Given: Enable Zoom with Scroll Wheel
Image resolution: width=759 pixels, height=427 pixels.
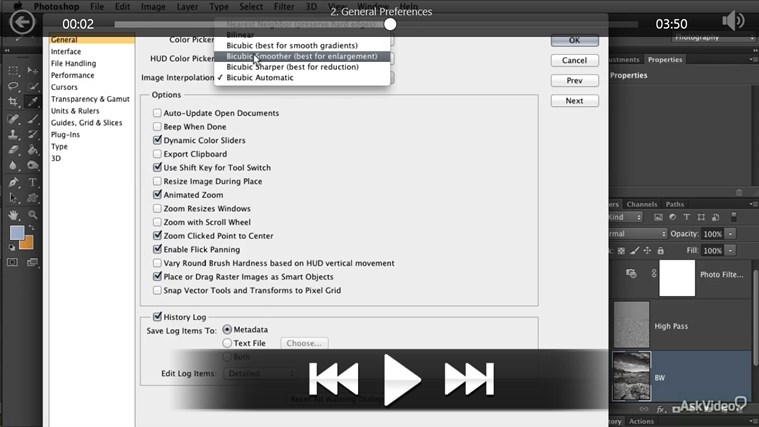Looking at the screenshot, I should pos(157,222).
